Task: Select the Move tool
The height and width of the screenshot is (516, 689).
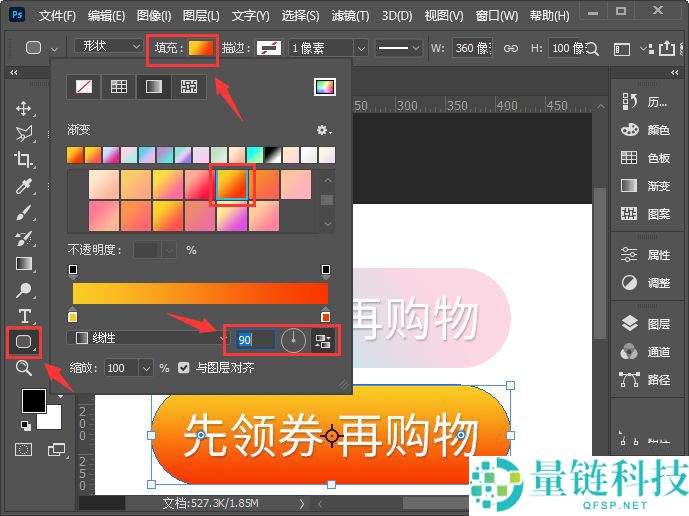Action: 24,108
